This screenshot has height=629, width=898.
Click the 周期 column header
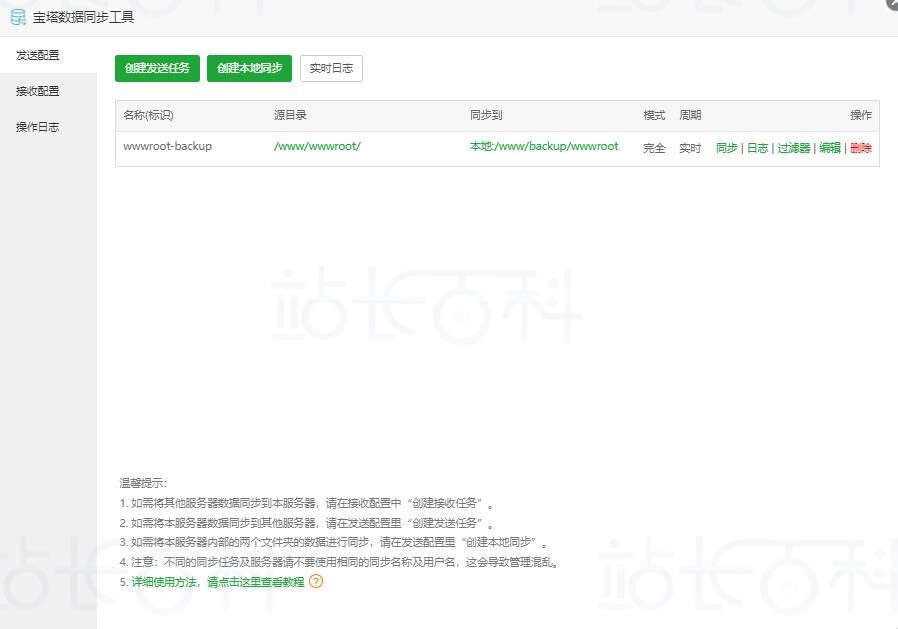pos(690,115)
